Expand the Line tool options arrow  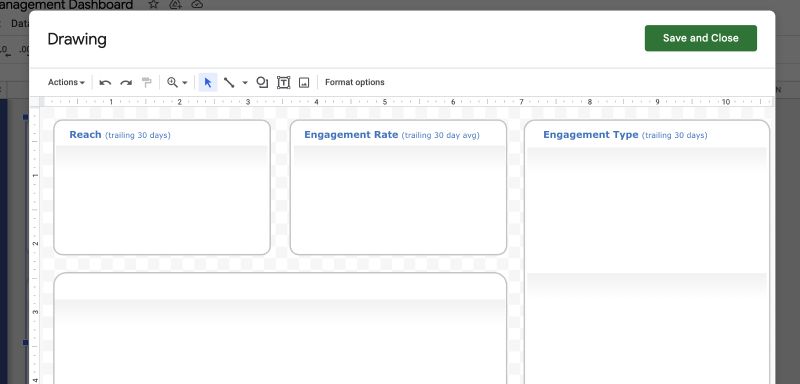pyautogui.click(x=244, y=83)
